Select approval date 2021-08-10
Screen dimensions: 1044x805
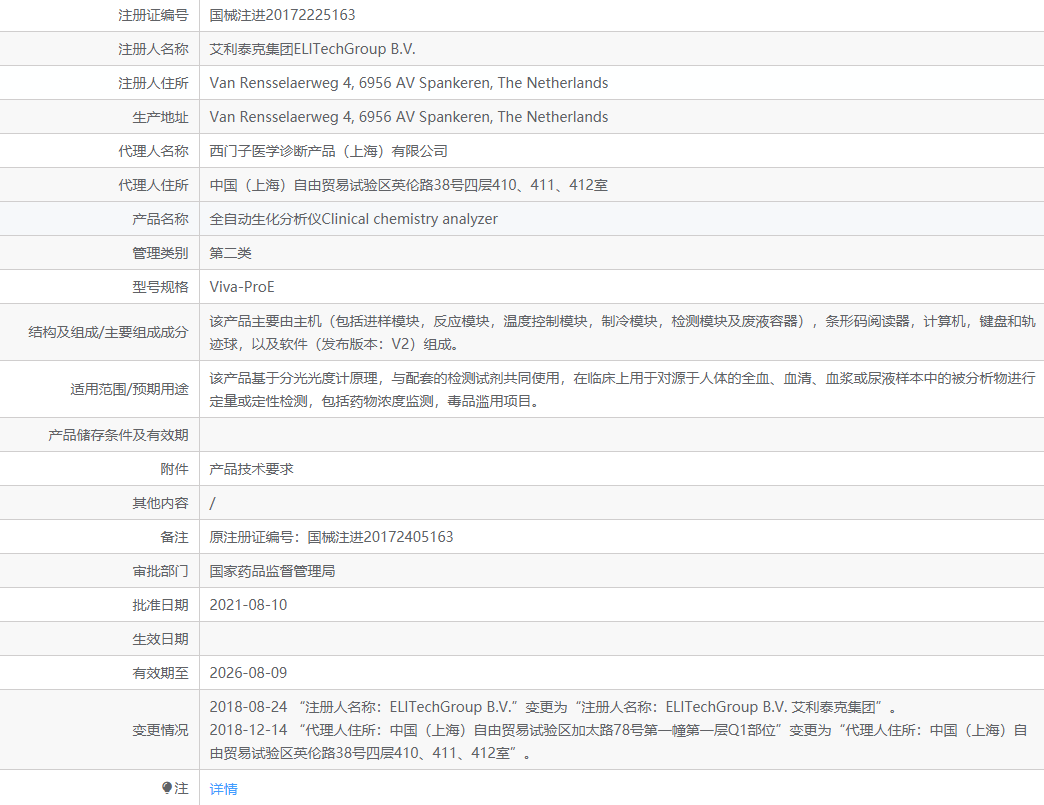[248, 605]
